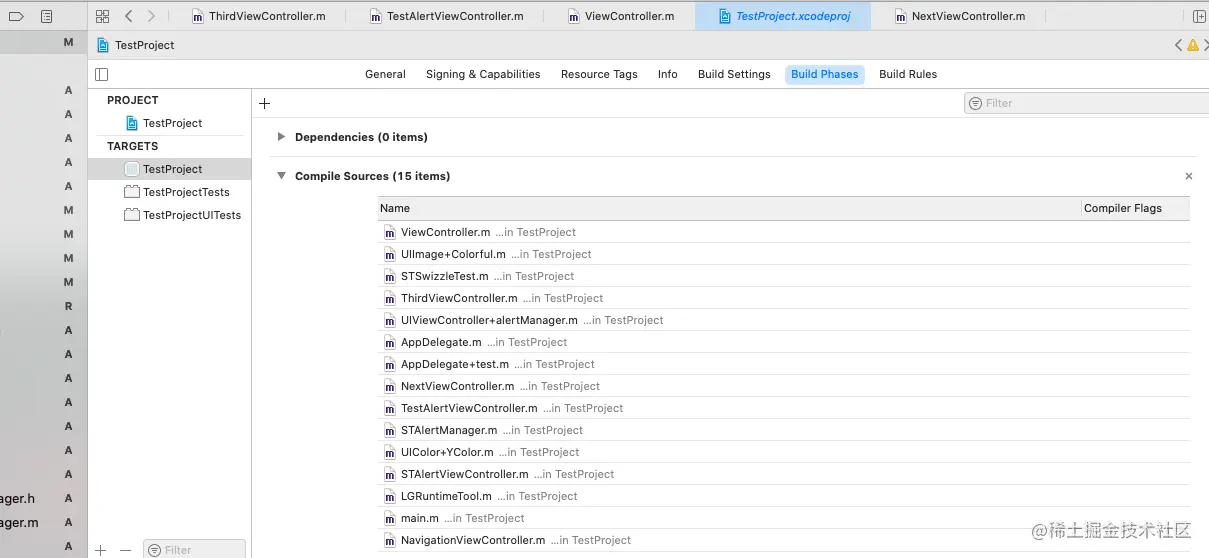Click the yellow warning triangle icon
Image resolution: width=1209 pixels, height=558 pixels.
(1192, 45)
